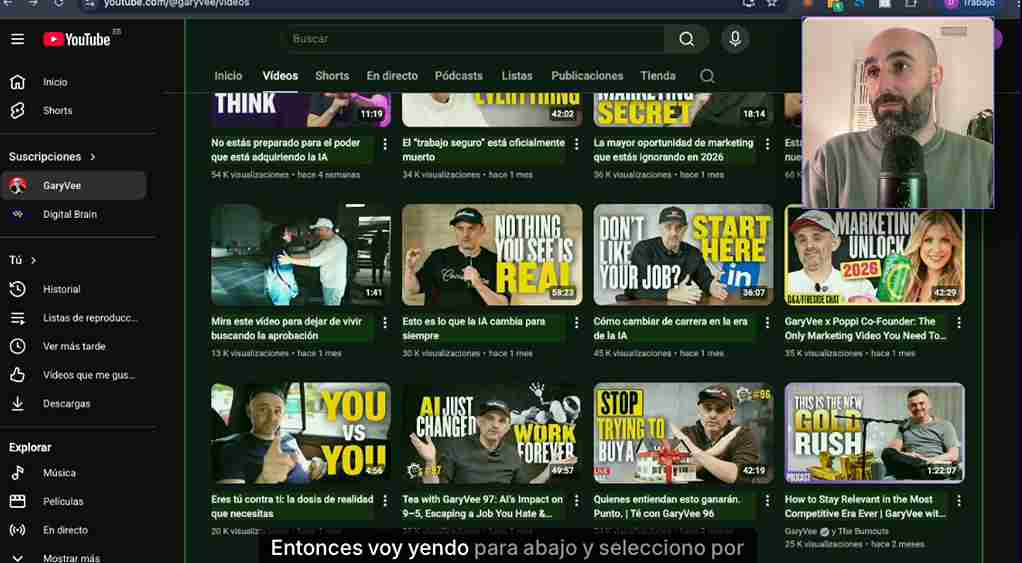Play the 'Marketing Unlock 2026' thumbnail

(x=875, y=255)
